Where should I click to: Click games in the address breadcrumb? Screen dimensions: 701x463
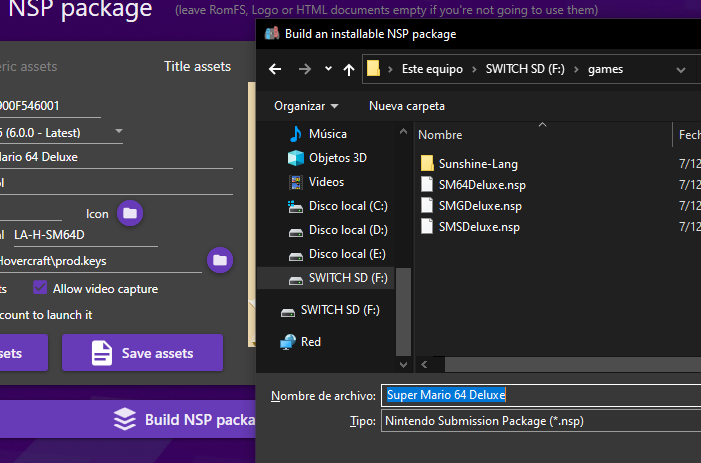(x=605, y=69)
